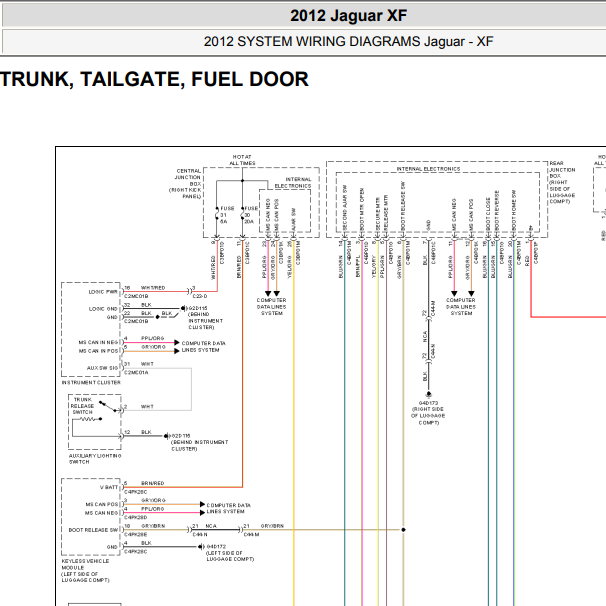Click the 'BOOT HOME SW' vertical label
The height and width of the screenshot is (606, 606).
pos(514,210)
